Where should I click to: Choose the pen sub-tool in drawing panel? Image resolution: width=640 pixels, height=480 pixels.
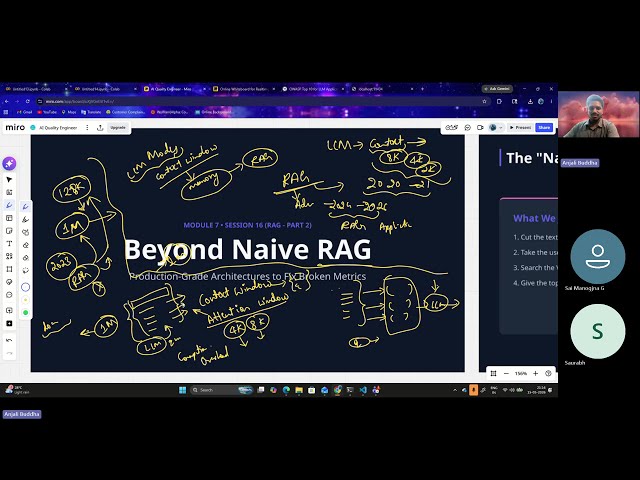click(x=25, y=207)
